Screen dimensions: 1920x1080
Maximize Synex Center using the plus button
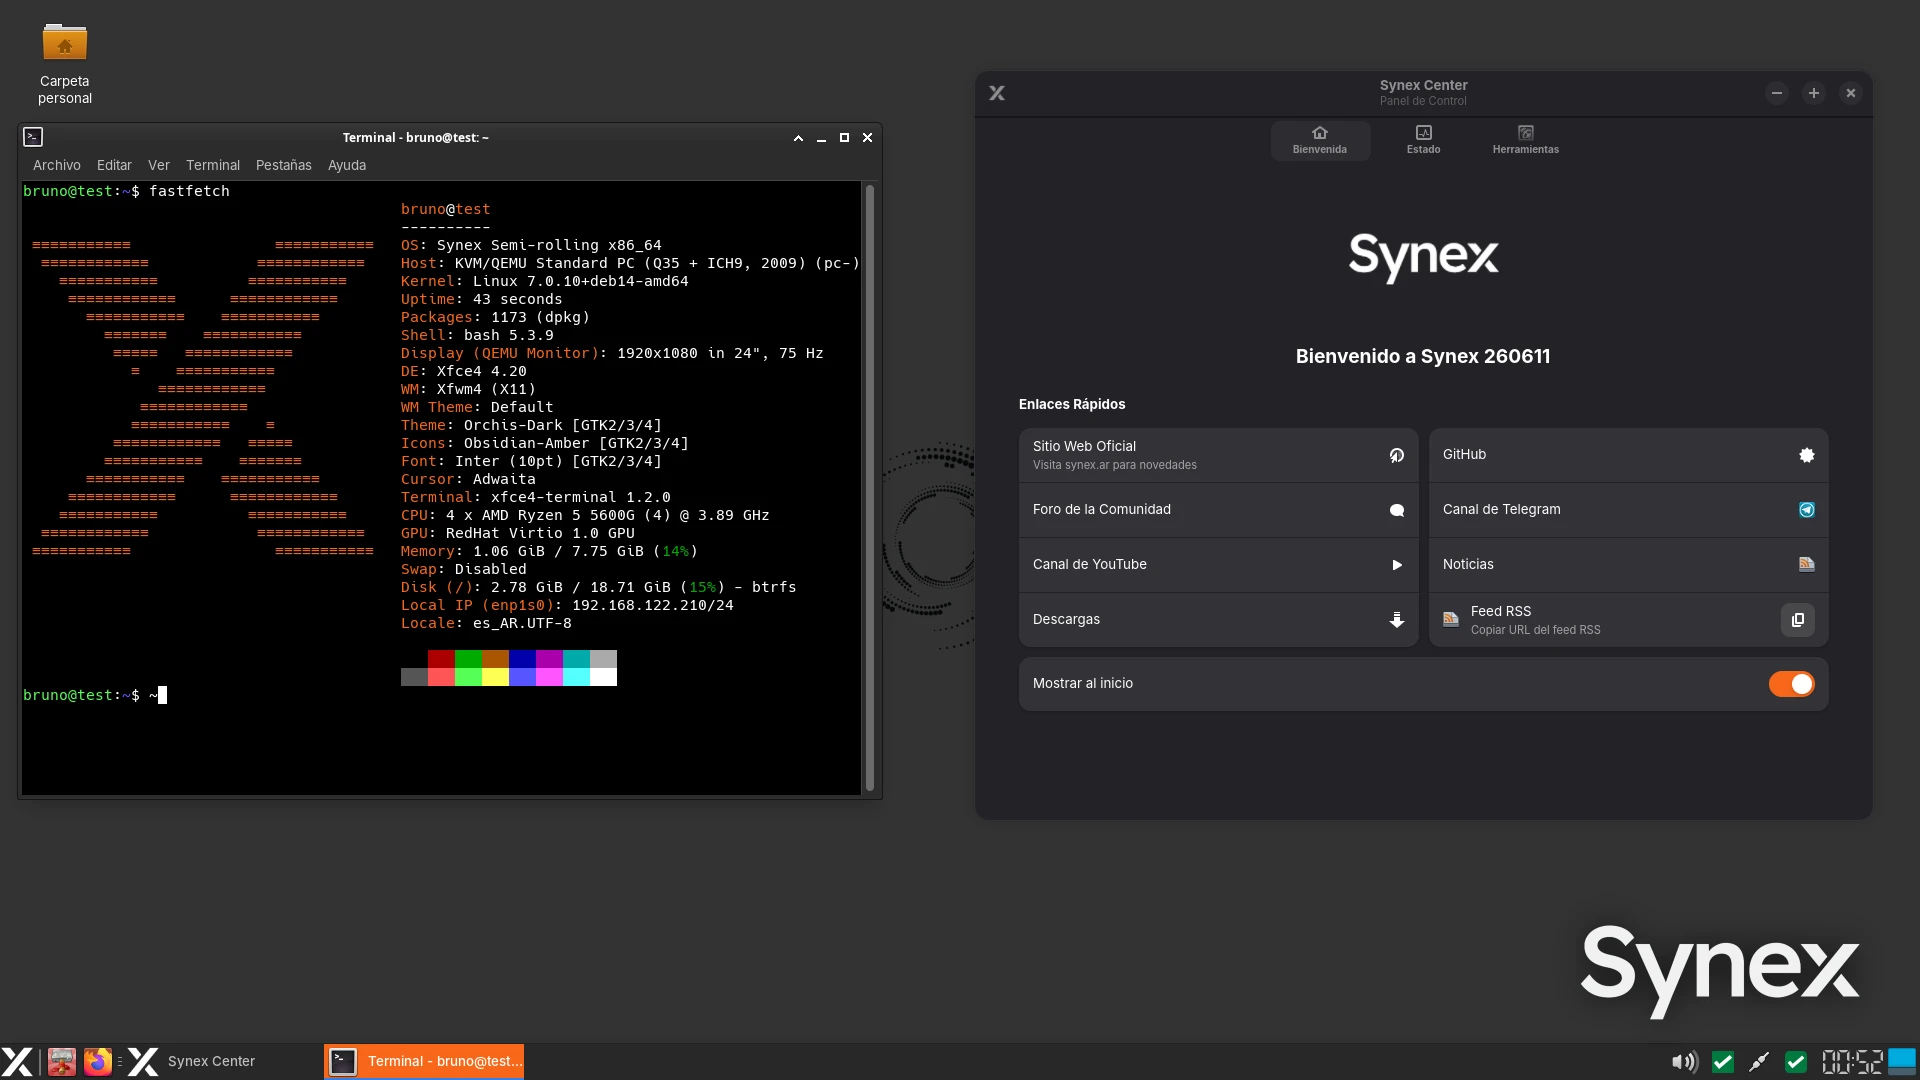point(1813,93)
